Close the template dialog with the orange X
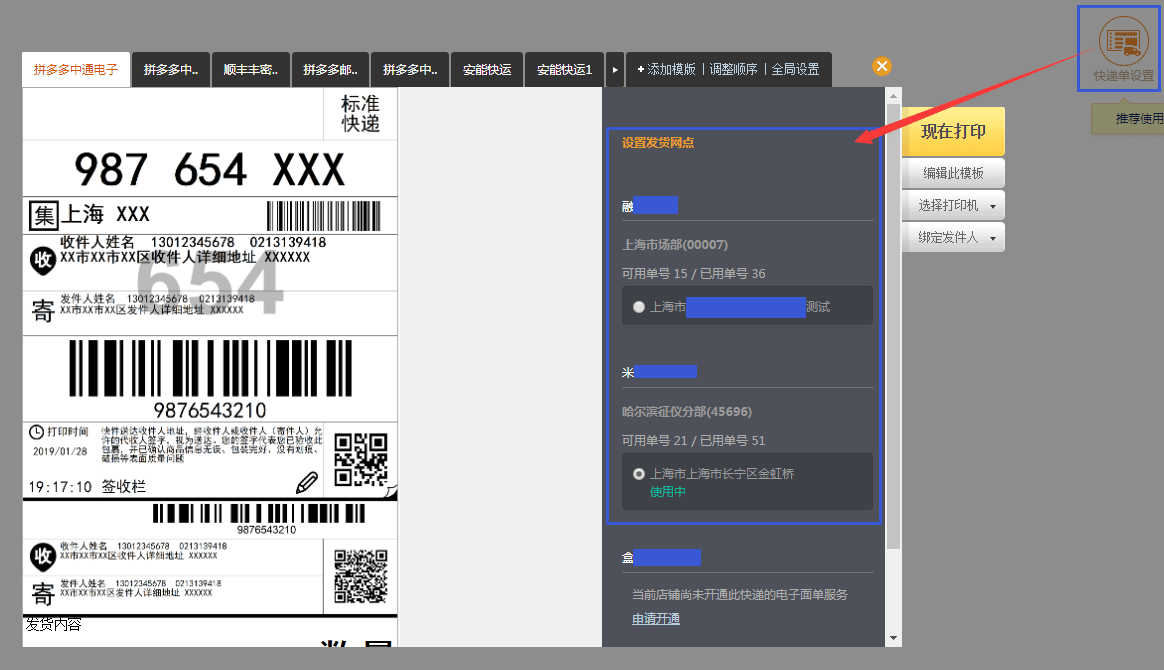 (882, 66)
